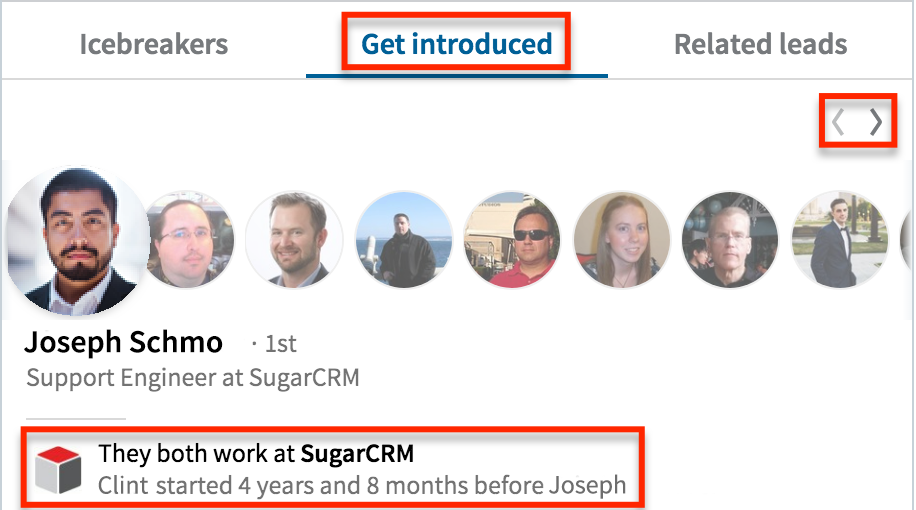Select avatar of long-haired man with glasses
The image size is (916, 510).
pyautogui.click(x=191, y=240)
